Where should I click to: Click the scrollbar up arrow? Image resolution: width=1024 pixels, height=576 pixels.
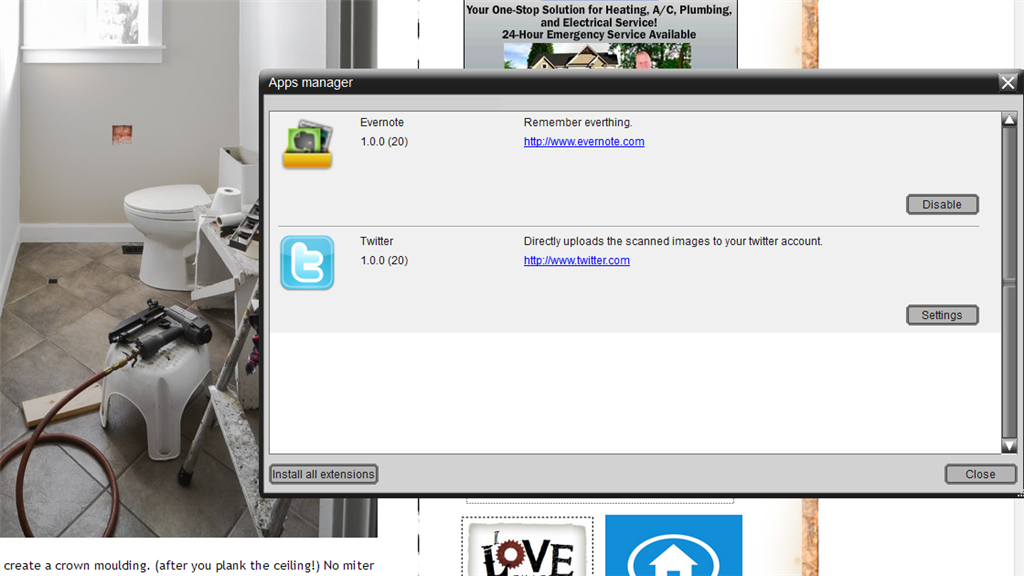[1010, 118]
